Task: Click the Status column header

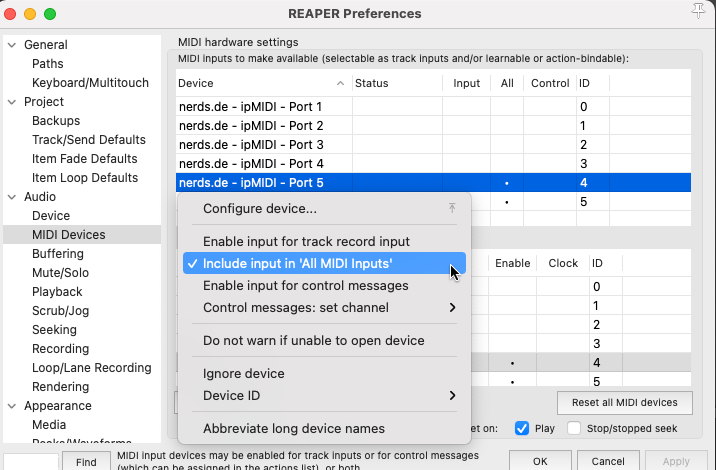Action: tap(372, 83)
